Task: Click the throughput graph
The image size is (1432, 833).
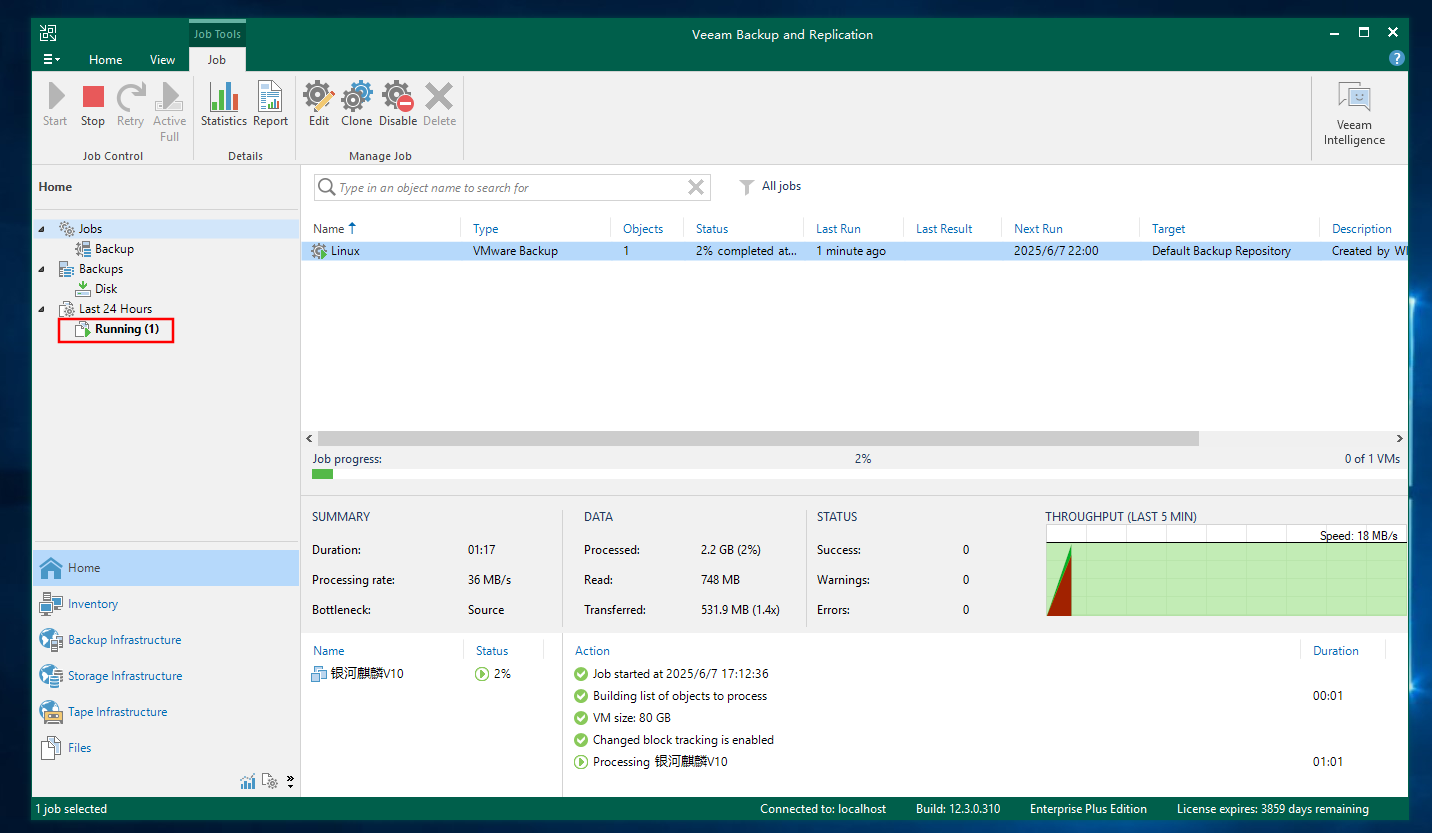Action: click(1226, 571)
